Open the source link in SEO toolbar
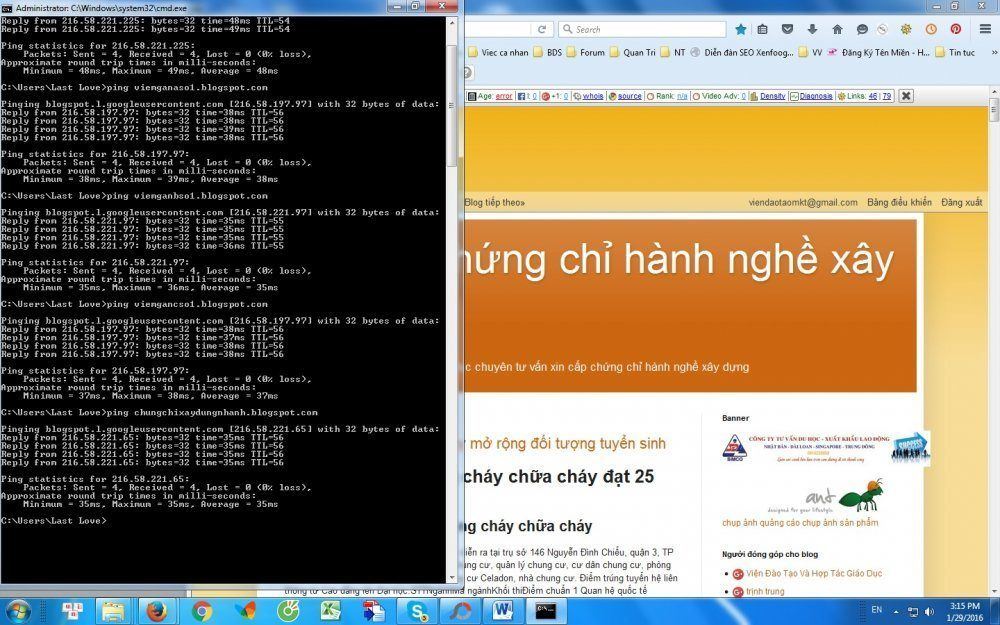Image resolution: width=1000 pixels, height=625 pixels. click(x=629, y=96)
